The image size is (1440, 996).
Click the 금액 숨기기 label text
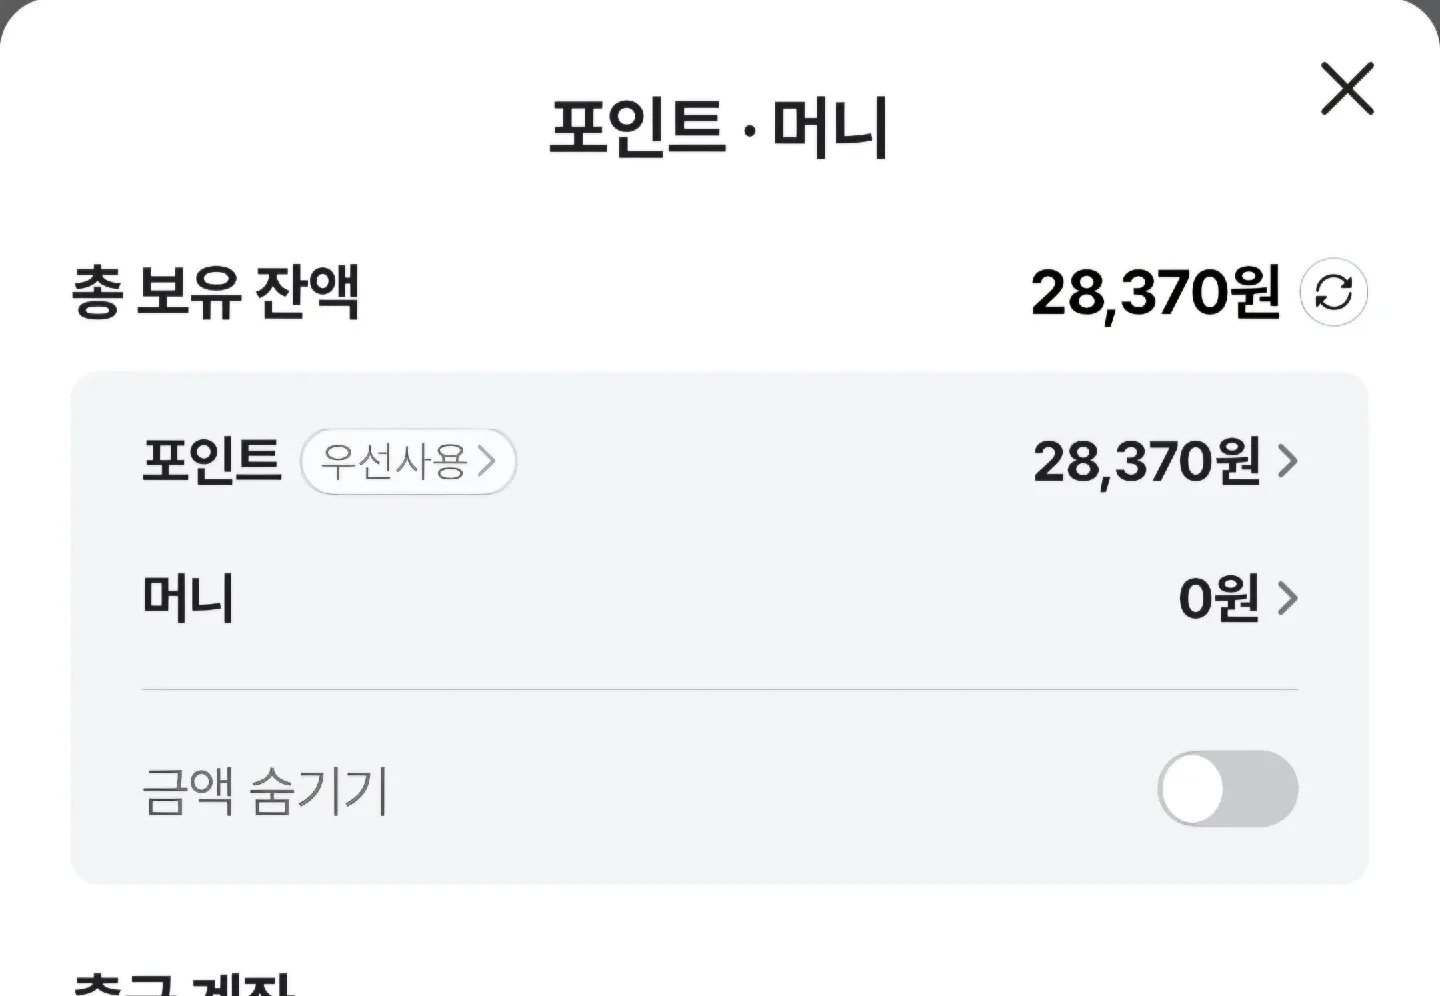pyautogui.click(x=265, y=791)
